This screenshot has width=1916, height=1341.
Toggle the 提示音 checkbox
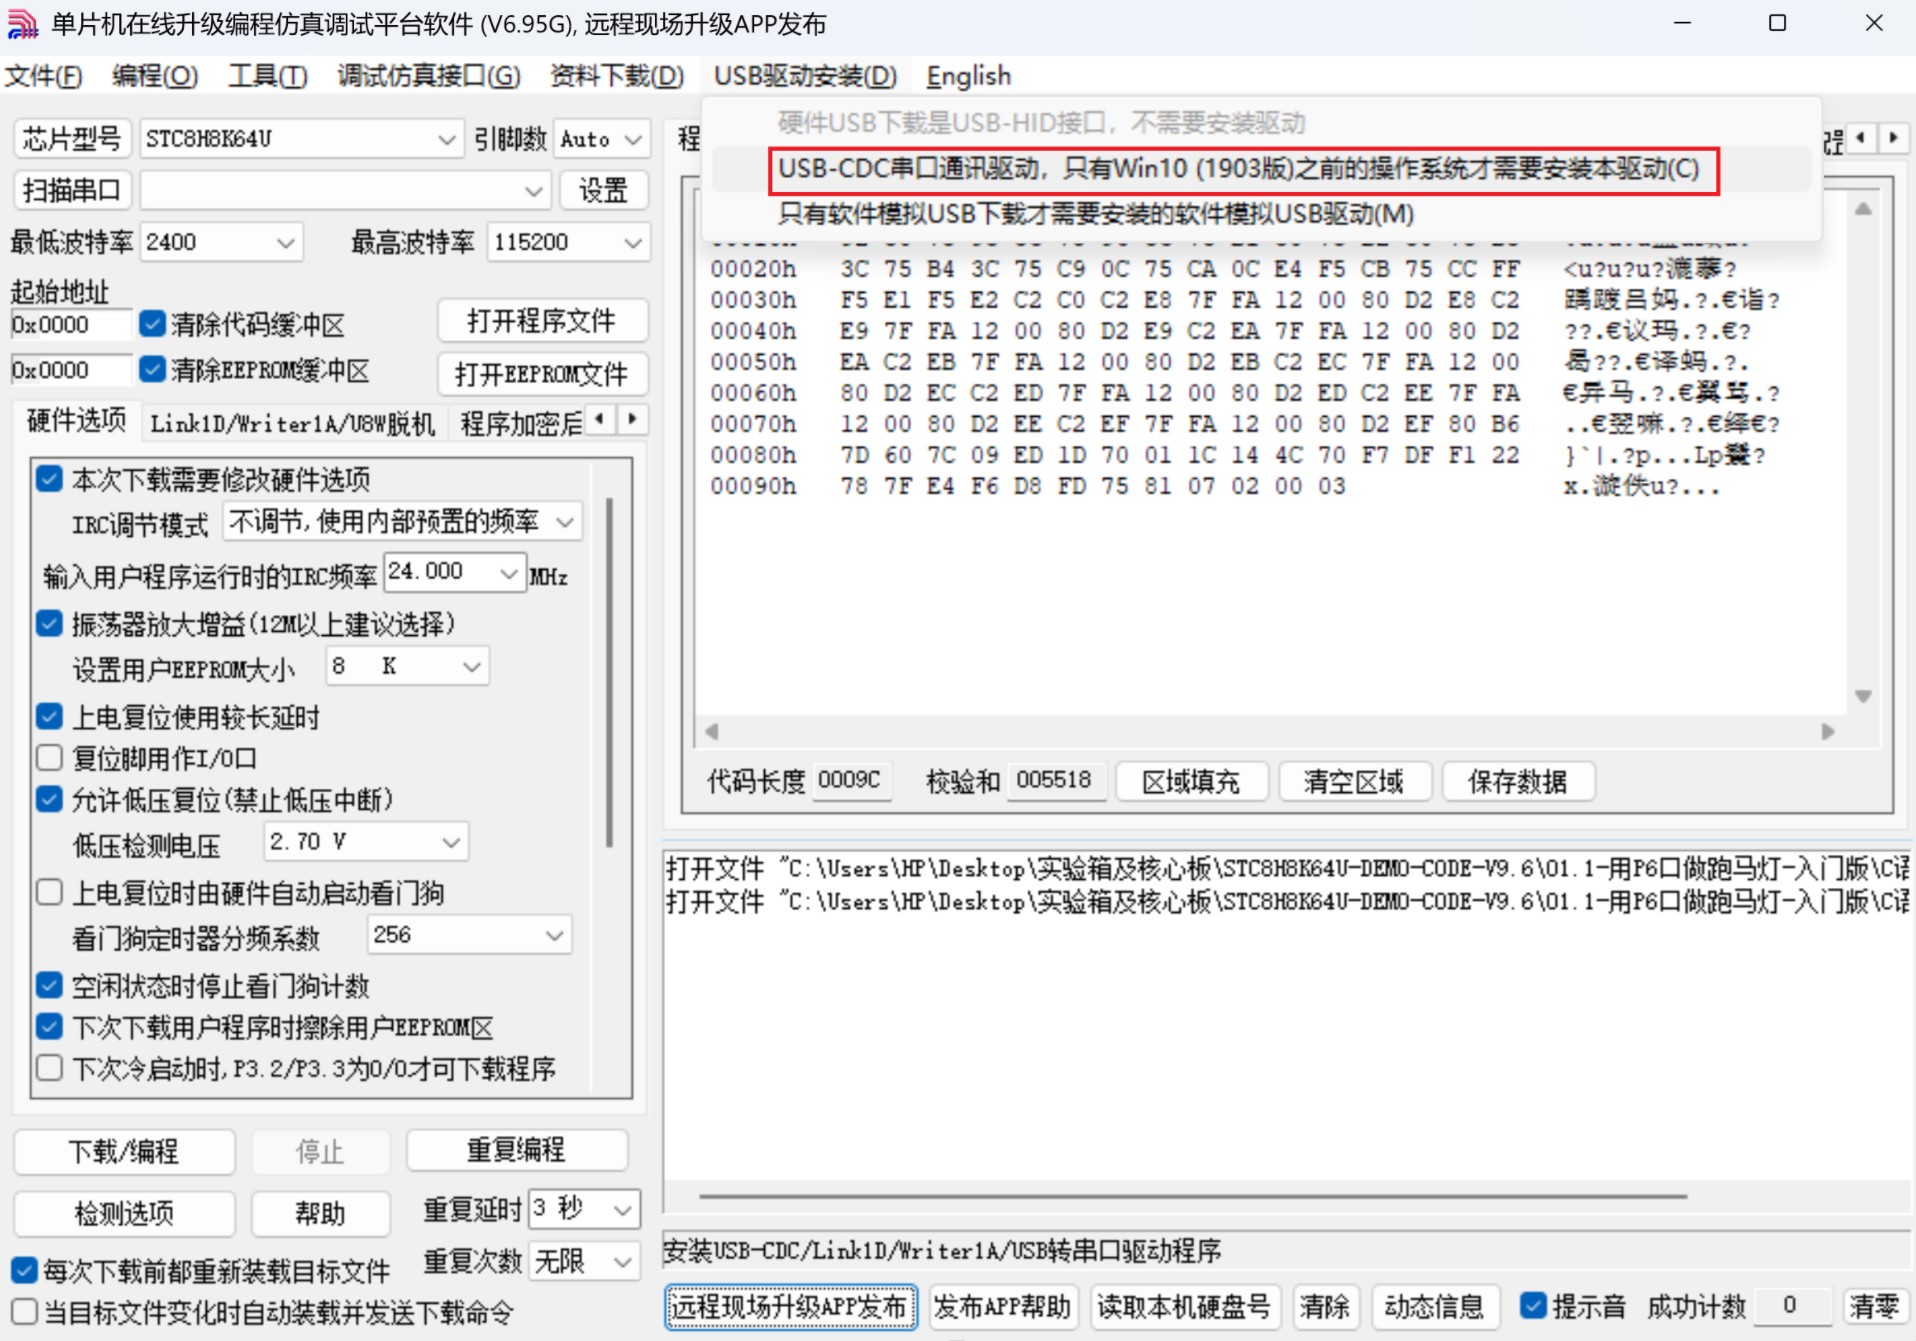click(1532, 1305)
